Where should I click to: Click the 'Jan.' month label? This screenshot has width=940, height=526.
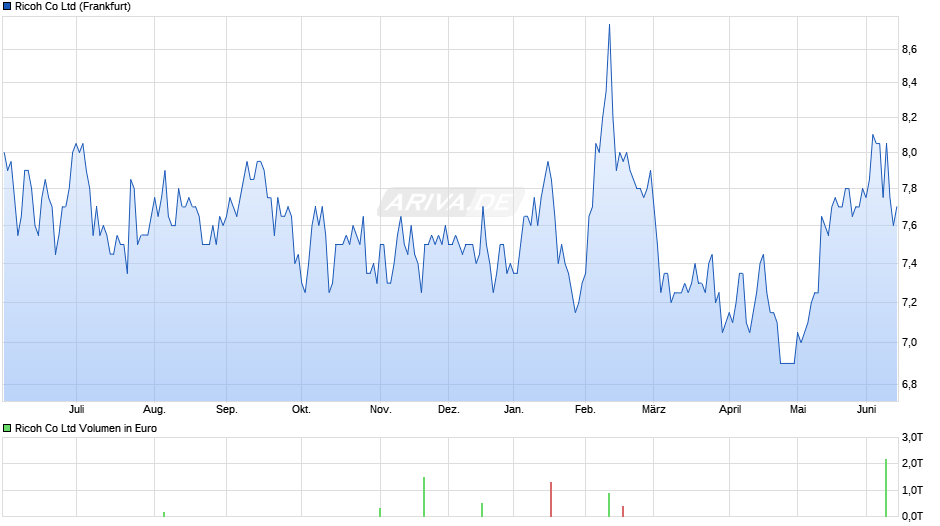[513, 409]
